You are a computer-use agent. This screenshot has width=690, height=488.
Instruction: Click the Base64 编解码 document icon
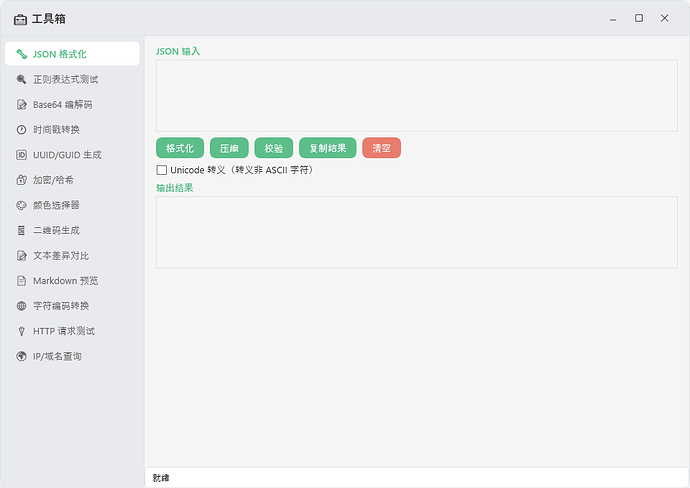[22, 105]
